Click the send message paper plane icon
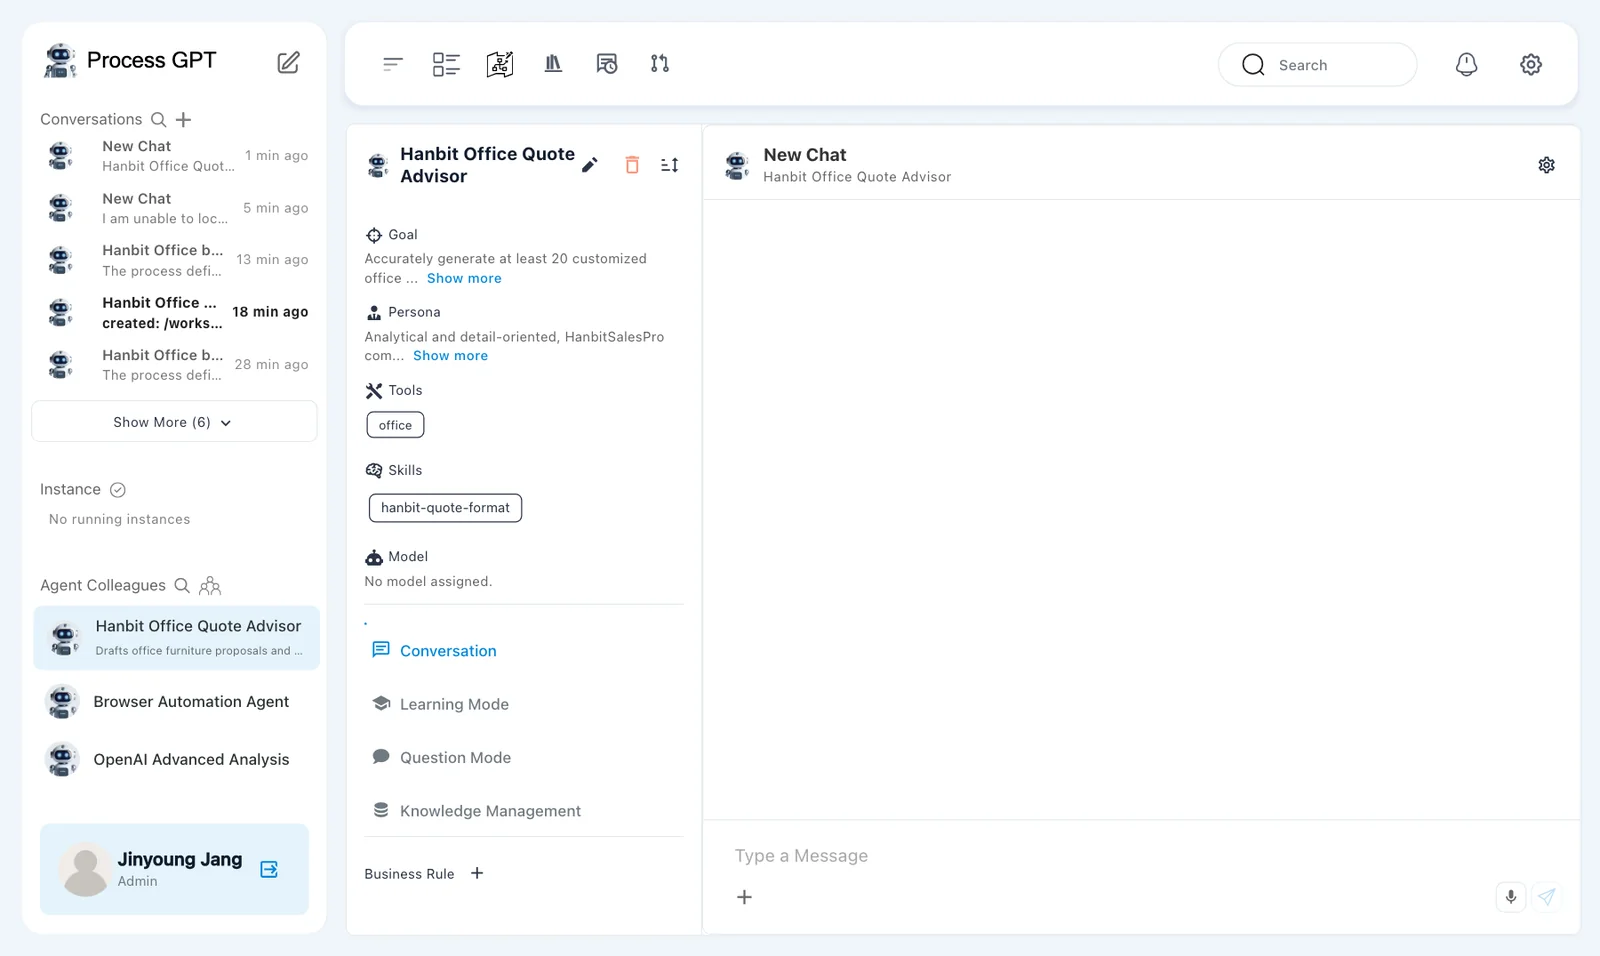 [x=1546, y=897]
